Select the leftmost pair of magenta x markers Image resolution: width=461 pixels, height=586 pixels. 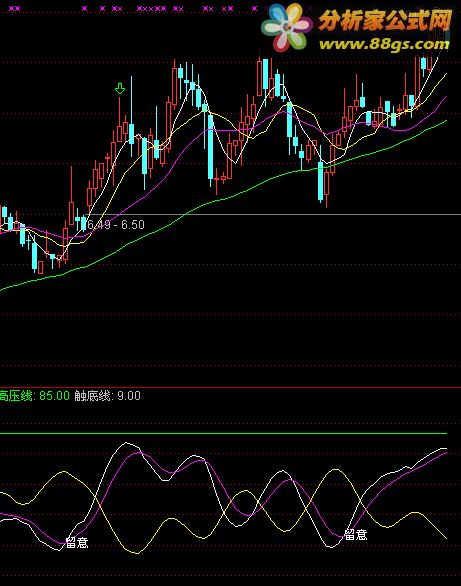pyautogui.click(x=14, y=8)
